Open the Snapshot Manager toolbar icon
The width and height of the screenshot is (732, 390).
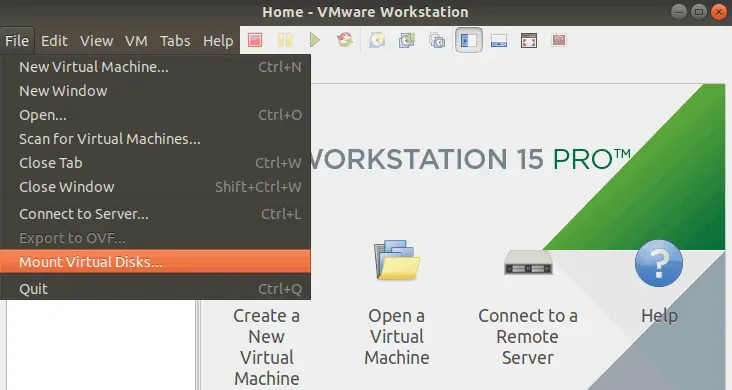pos(437,40)
